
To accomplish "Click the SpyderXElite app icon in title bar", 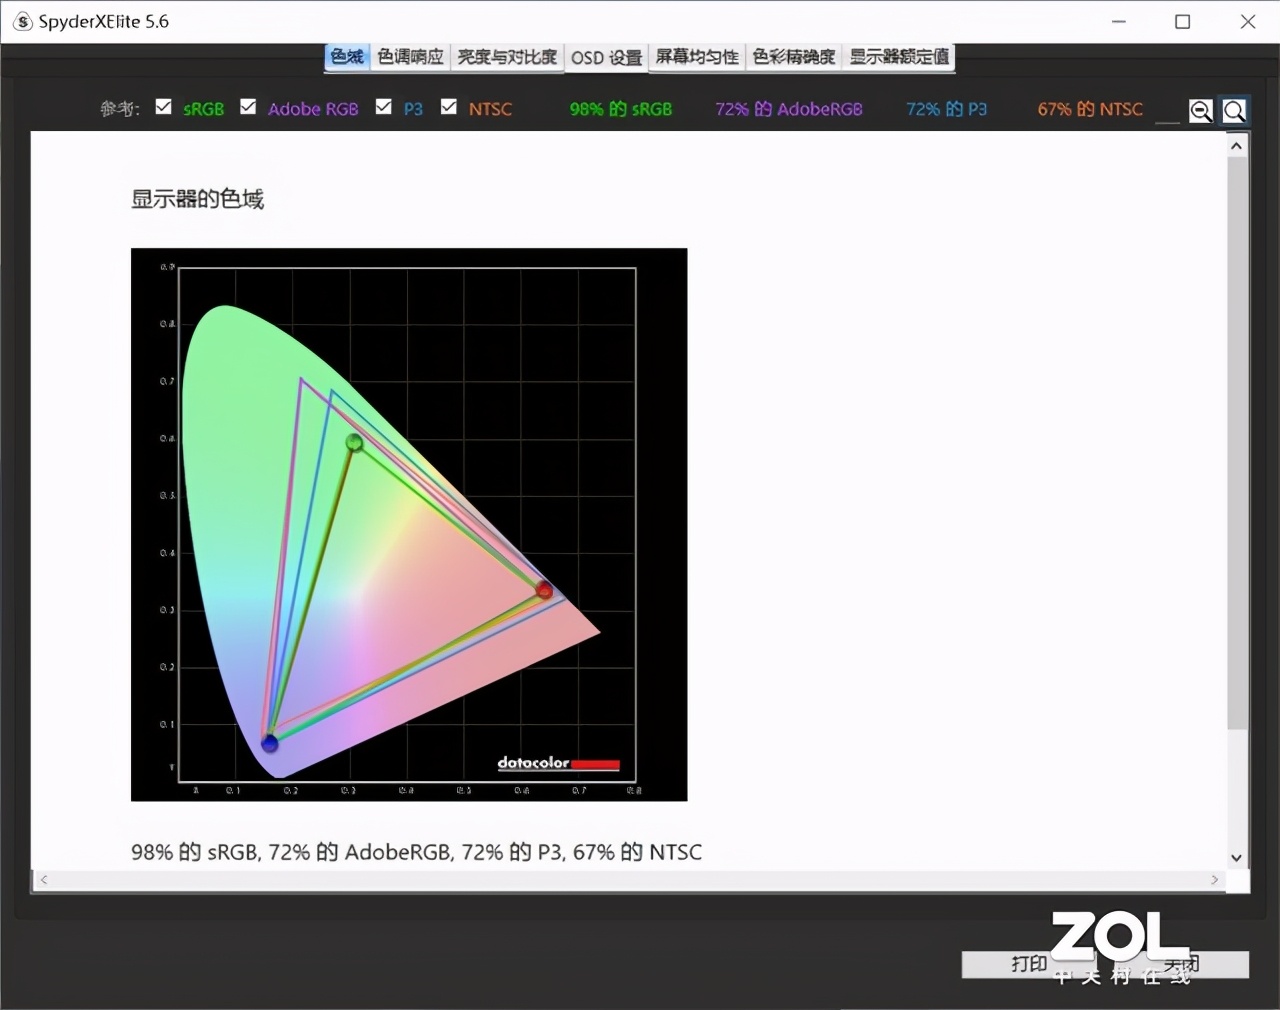I will [x=21, y=20].
